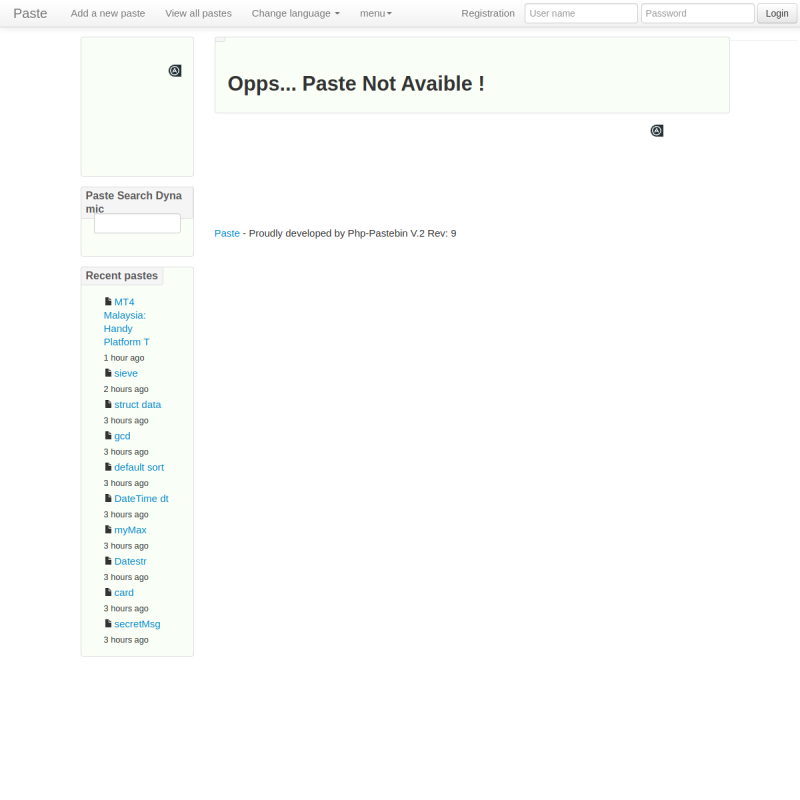Image resolution: width=800 pixels, height=800 pixels.
Task: Click the '1 hour ago' timestamp
Action: coord(124,358)
